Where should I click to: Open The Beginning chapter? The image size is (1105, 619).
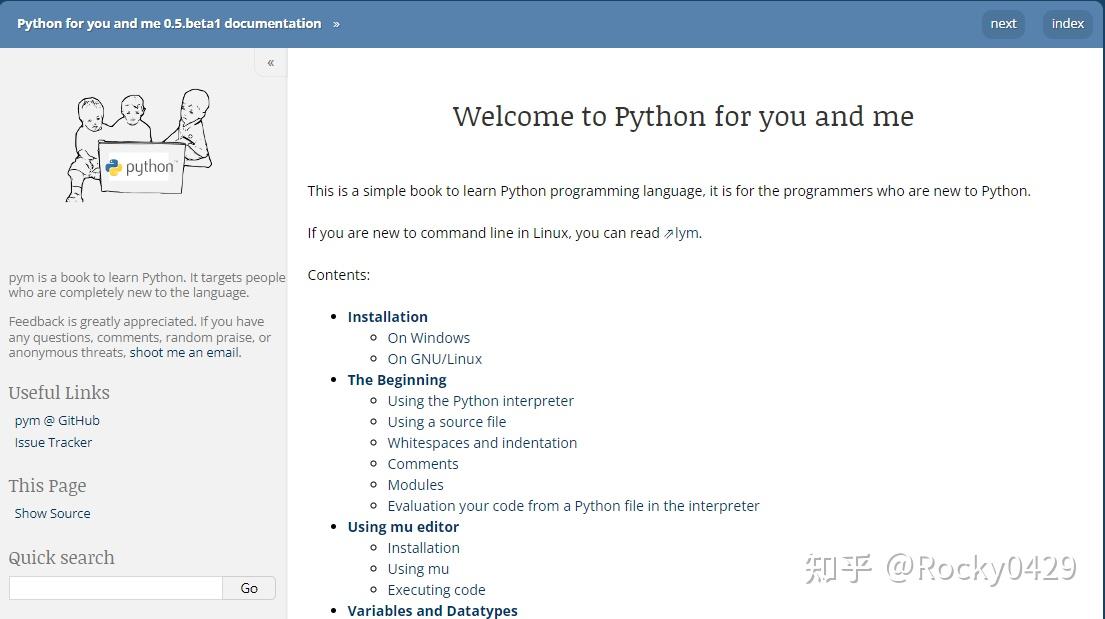[x=397, y=379]
